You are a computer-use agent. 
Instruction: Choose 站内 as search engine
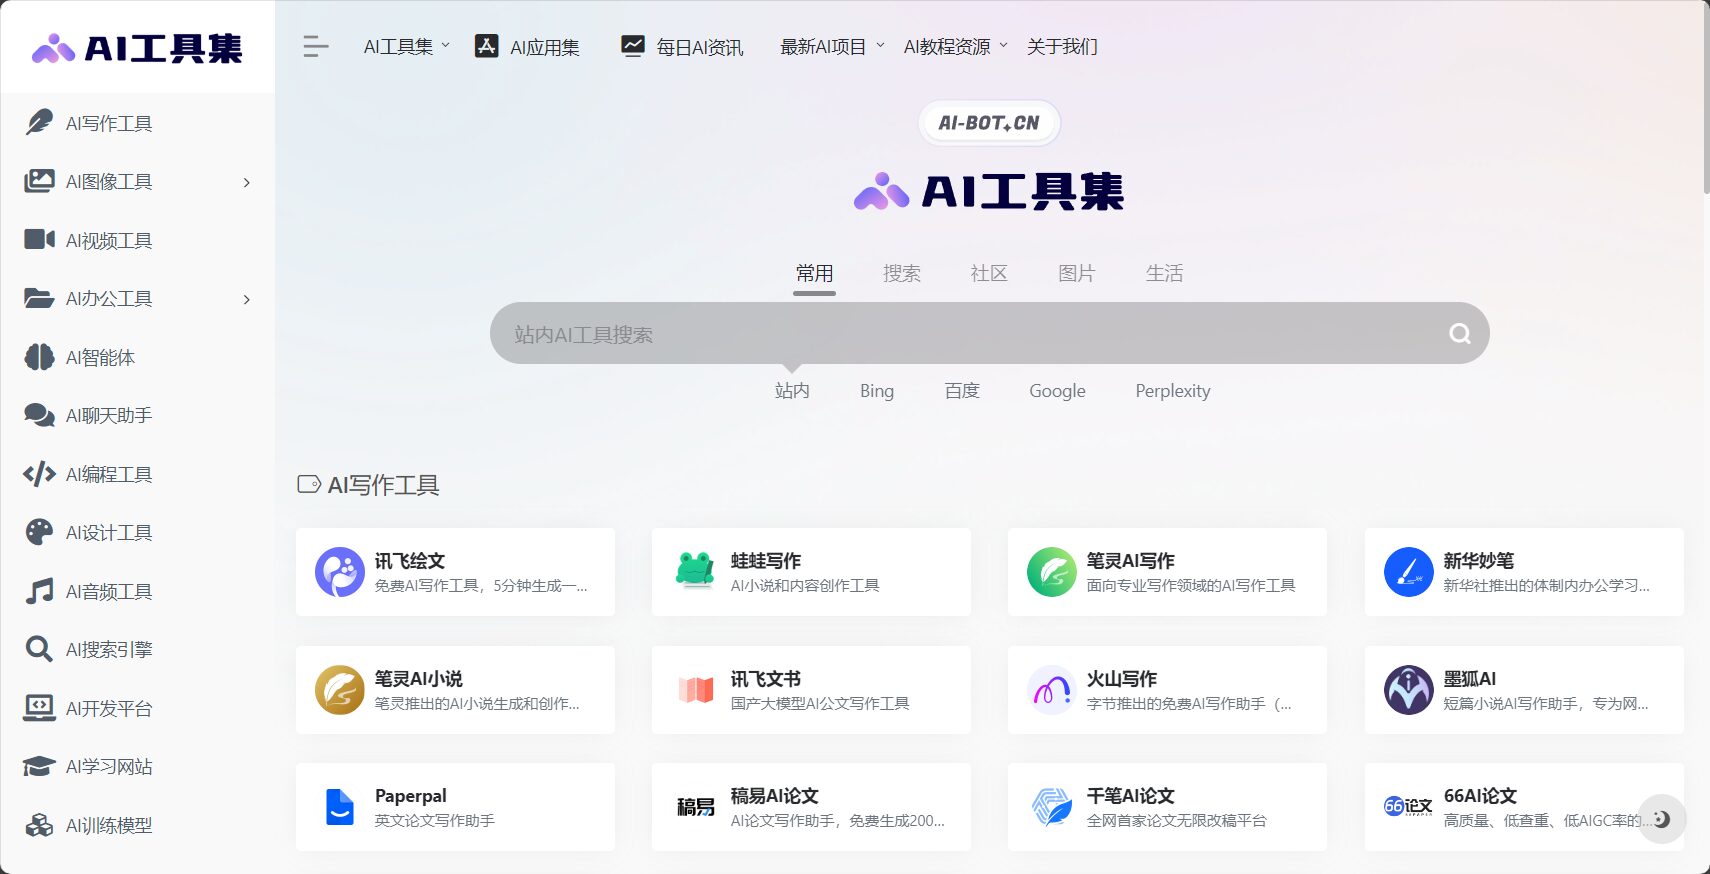(x=792, y=391)
